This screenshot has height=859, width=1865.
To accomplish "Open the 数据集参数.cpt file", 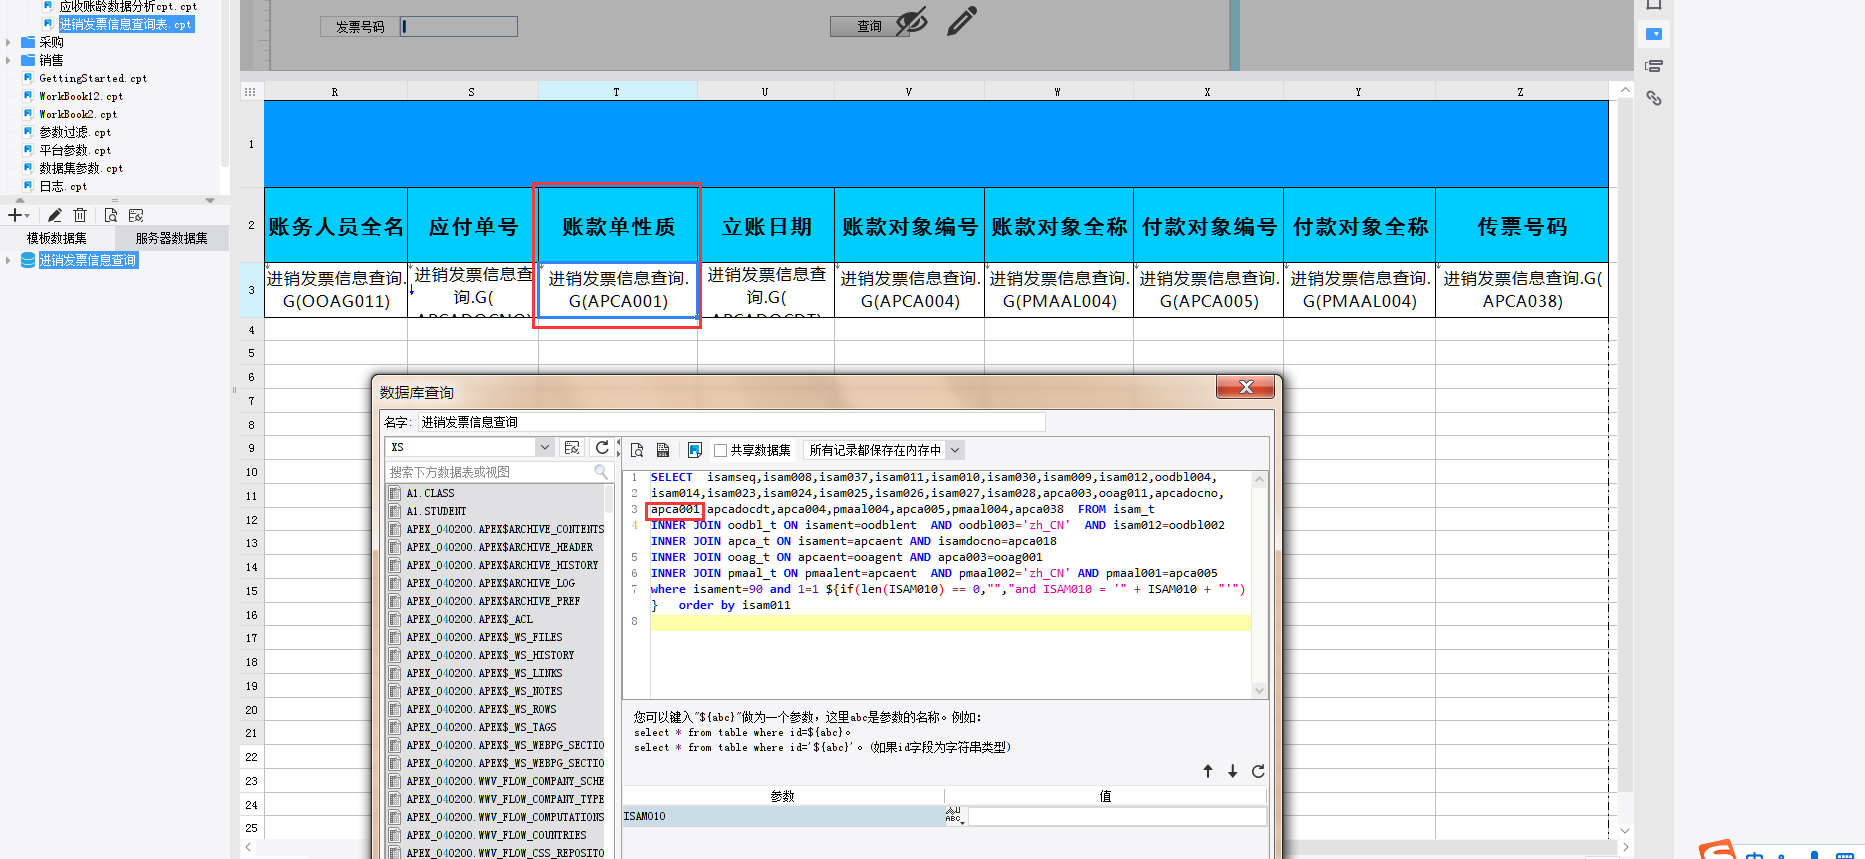I will pos(80,168).
